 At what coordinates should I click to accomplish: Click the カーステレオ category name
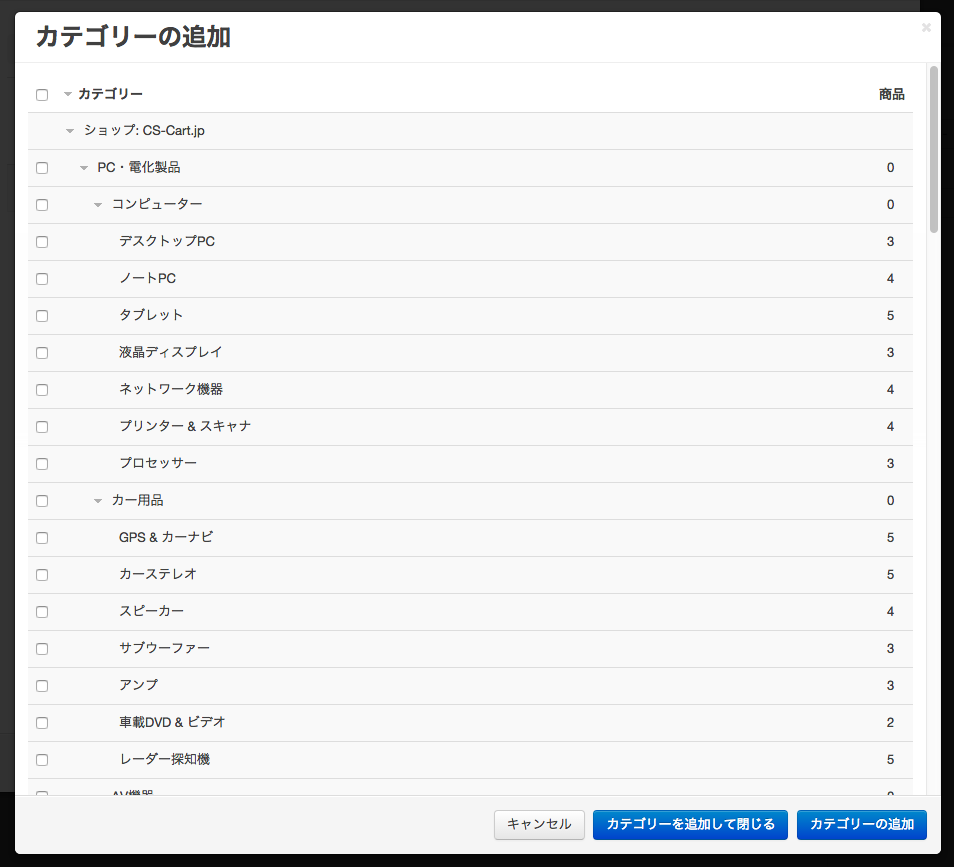coord(158,574)
